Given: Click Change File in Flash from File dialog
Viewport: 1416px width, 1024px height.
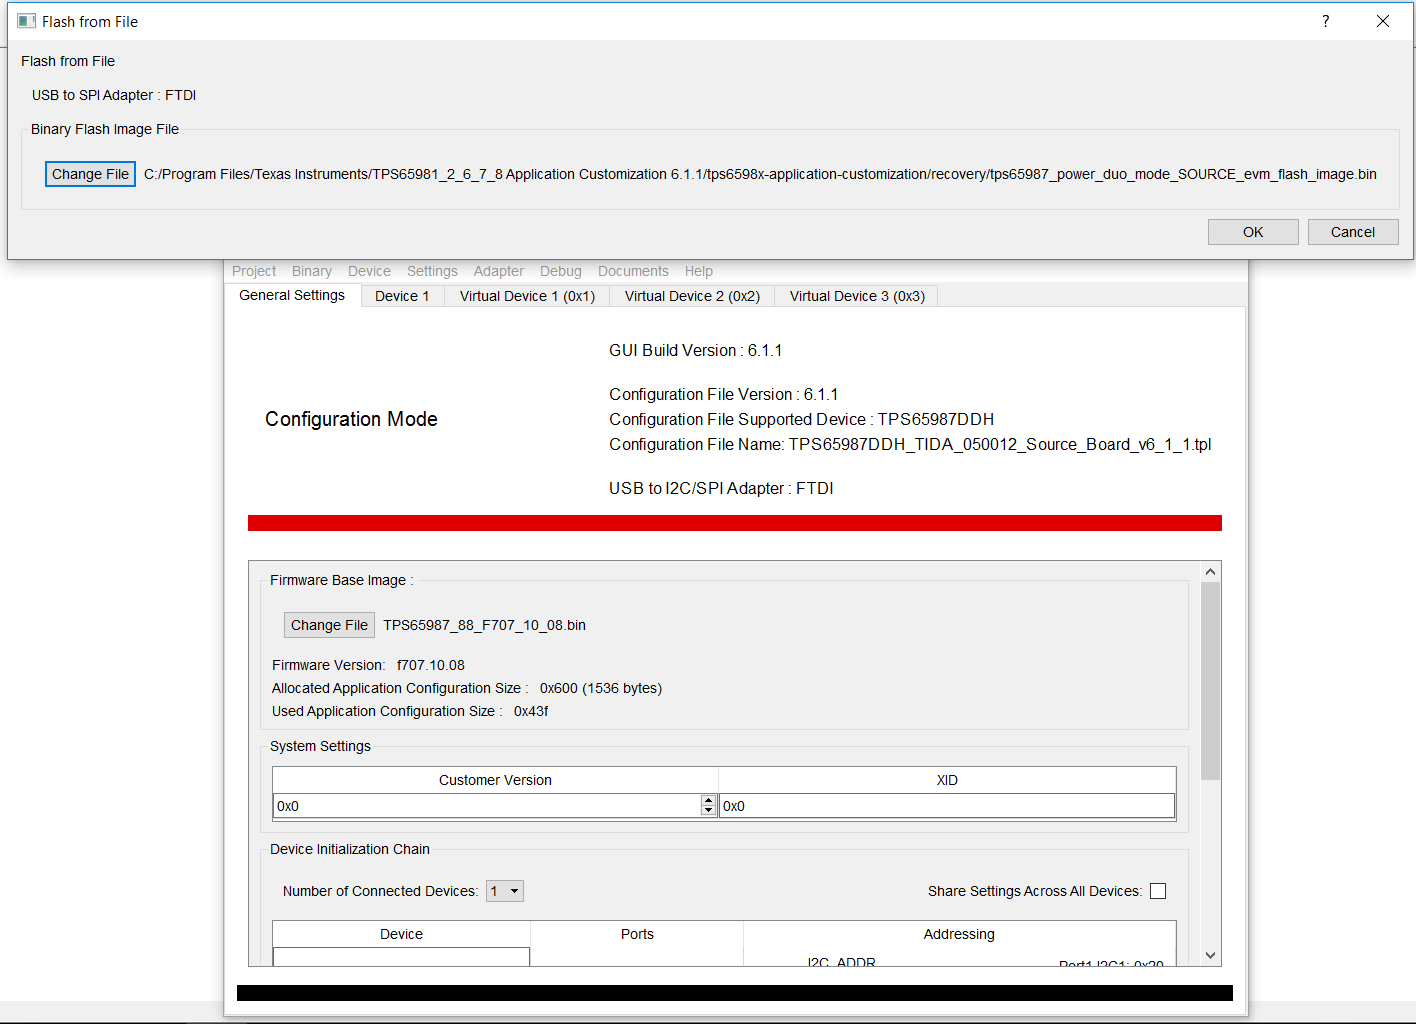Looking at the screenshot, I should 90,174.
